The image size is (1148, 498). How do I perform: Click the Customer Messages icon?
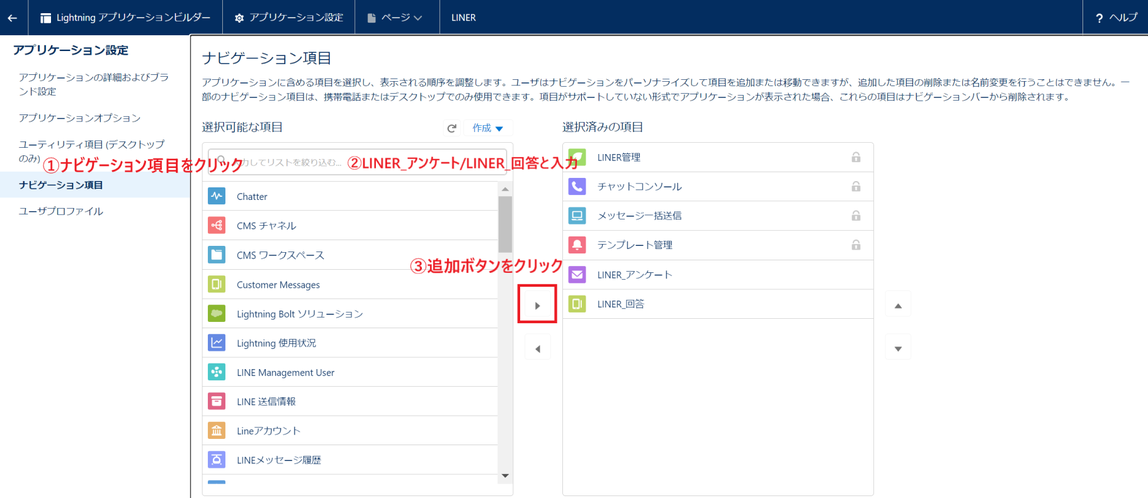tap(217, 284)
